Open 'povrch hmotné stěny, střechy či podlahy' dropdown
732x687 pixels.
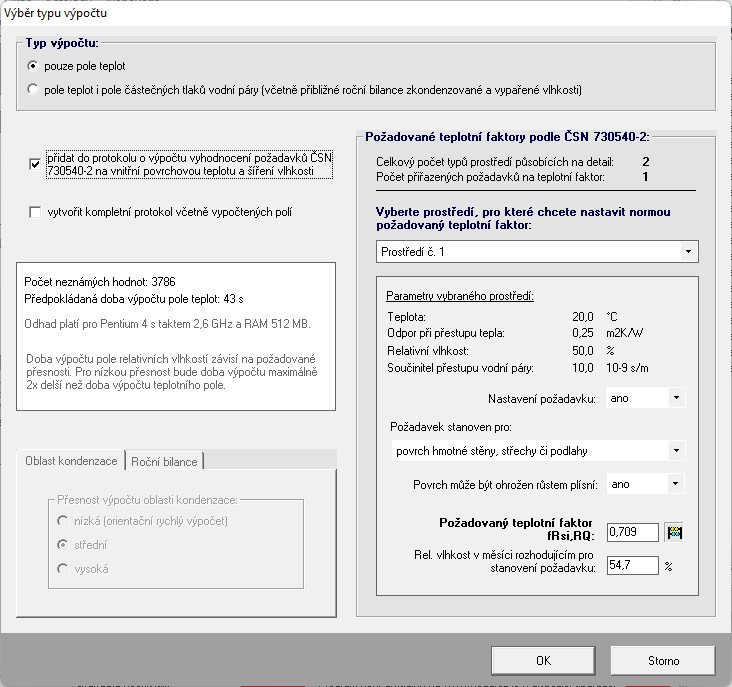pos(538,451)
